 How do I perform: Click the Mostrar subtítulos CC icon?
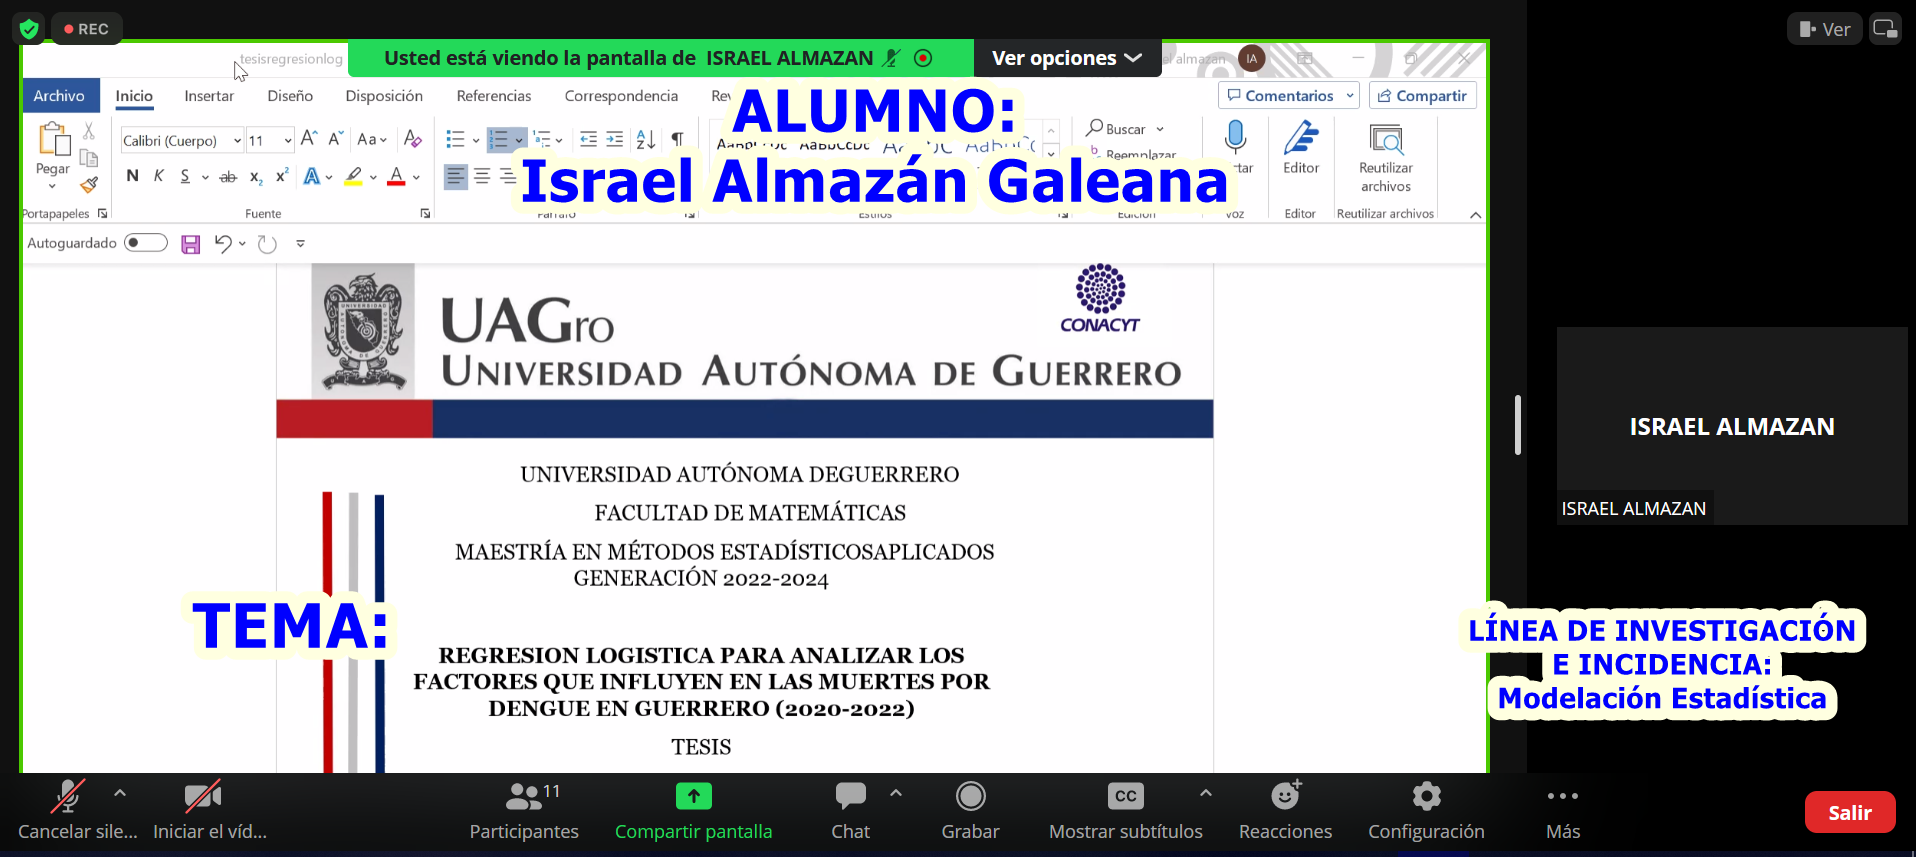coord(1125,797)
